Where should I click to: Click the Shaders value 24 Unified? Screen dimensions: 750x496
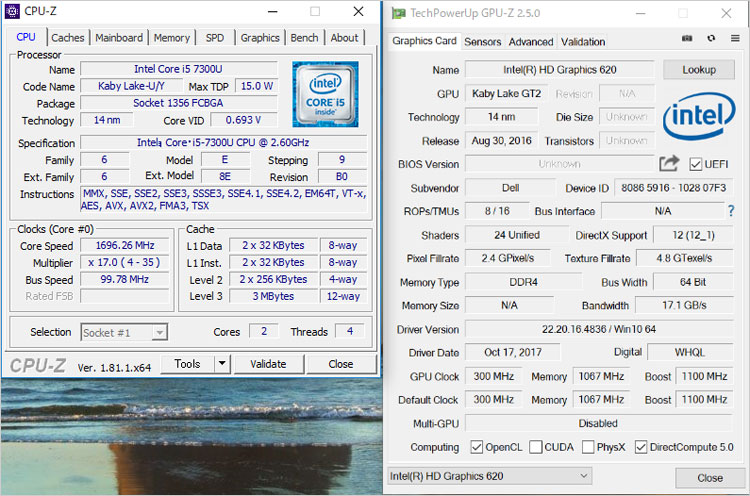click(x=517, y=235)
